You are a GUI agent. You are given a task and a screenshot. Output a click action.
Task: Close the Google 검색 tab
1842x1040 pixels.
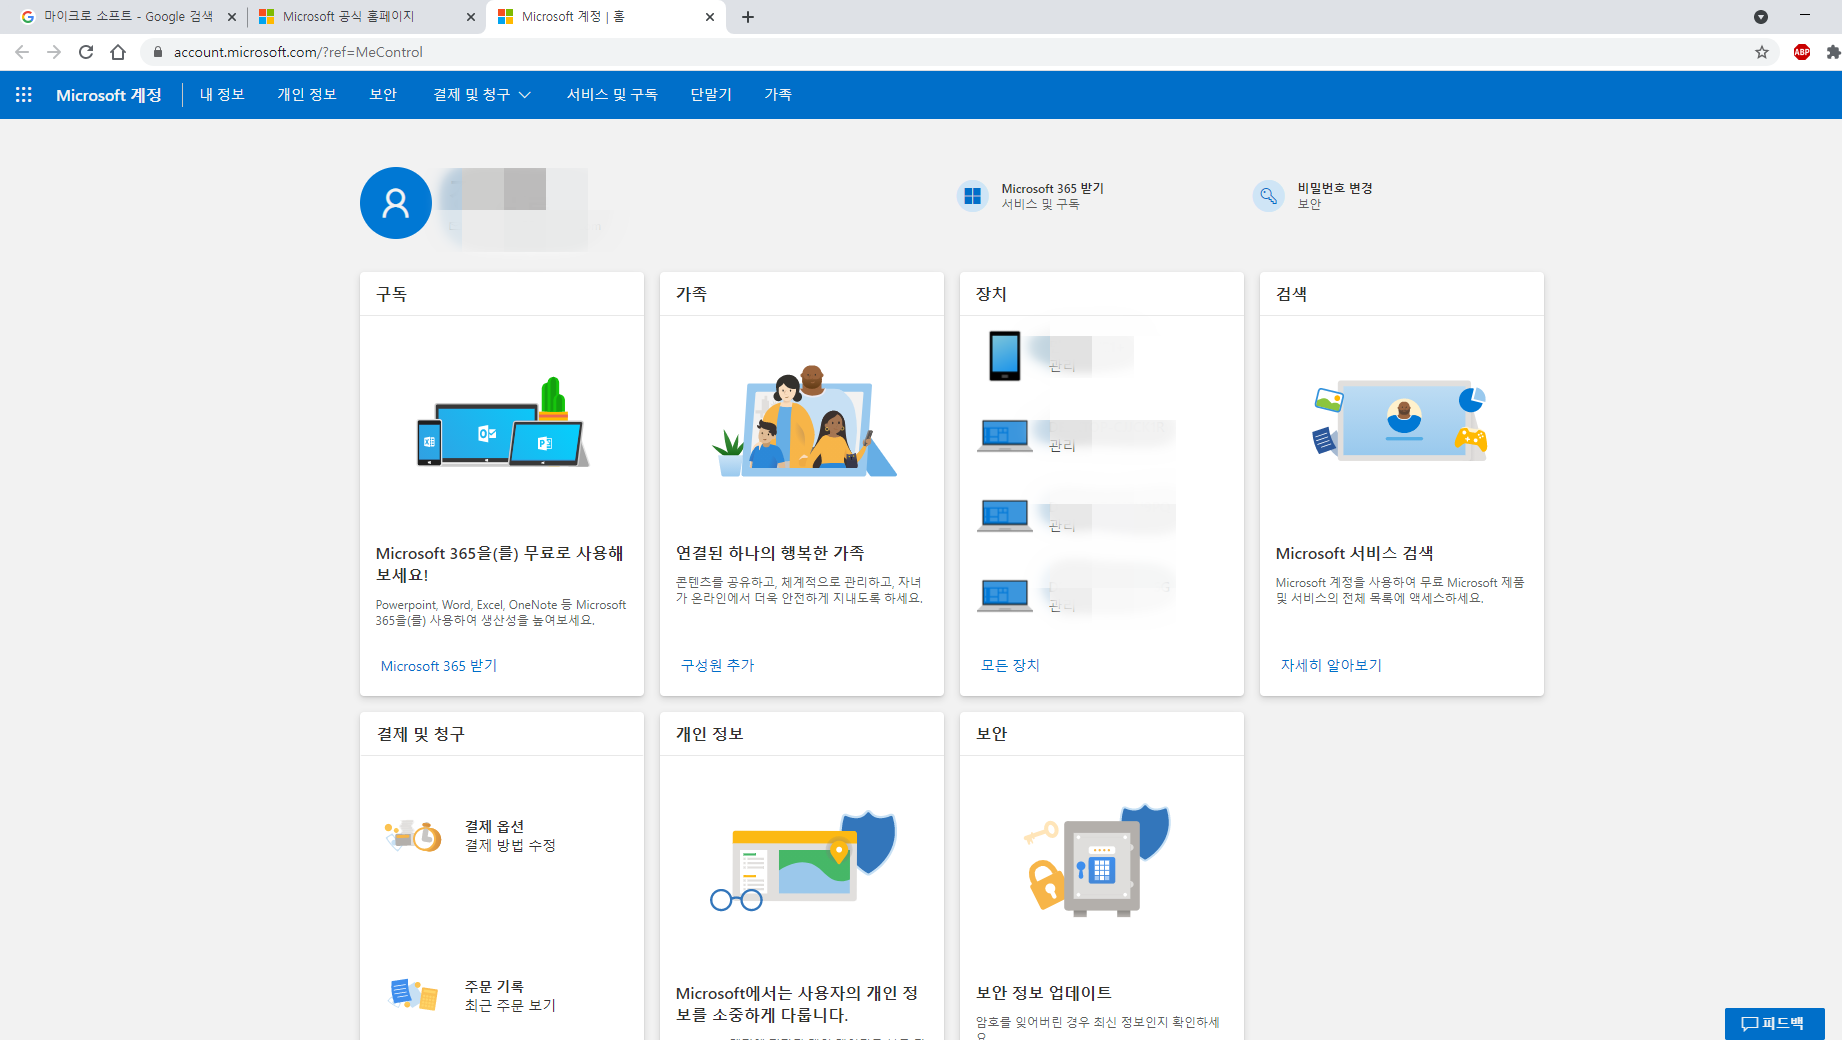click(x=232, y=17)
